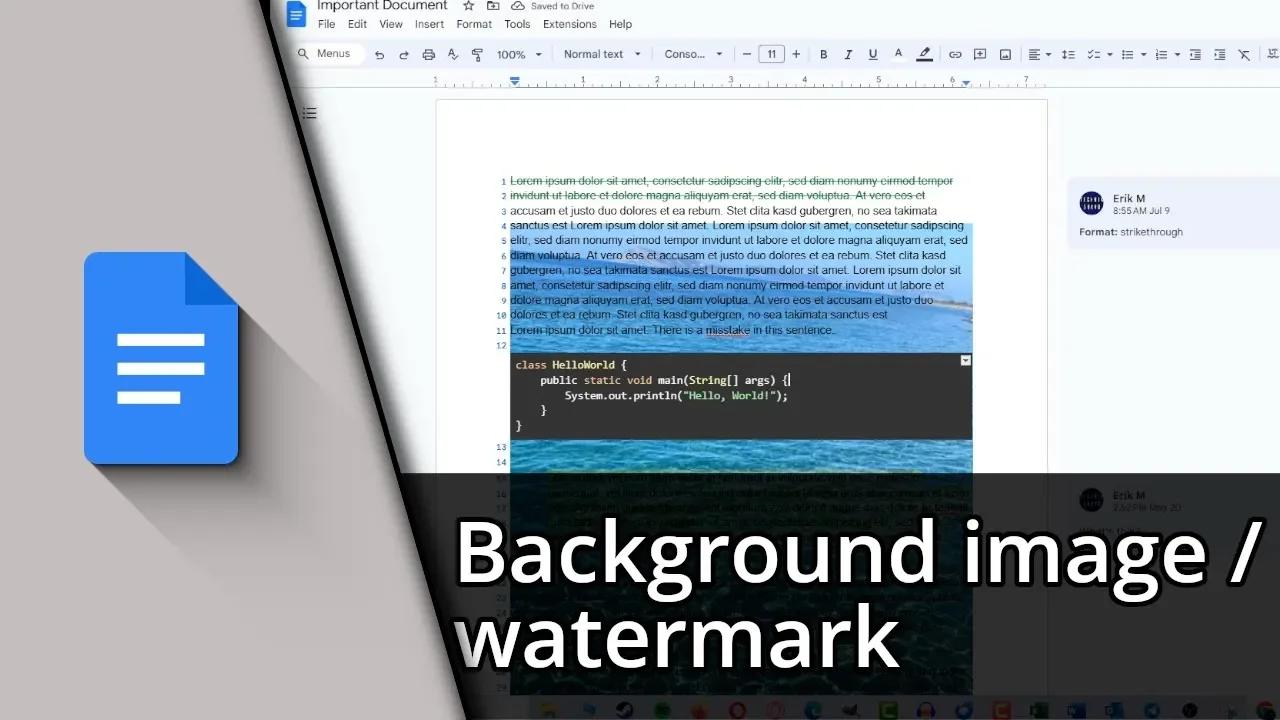Add a comment
The image size is (1280, 720).
click(x=980, y=55)
